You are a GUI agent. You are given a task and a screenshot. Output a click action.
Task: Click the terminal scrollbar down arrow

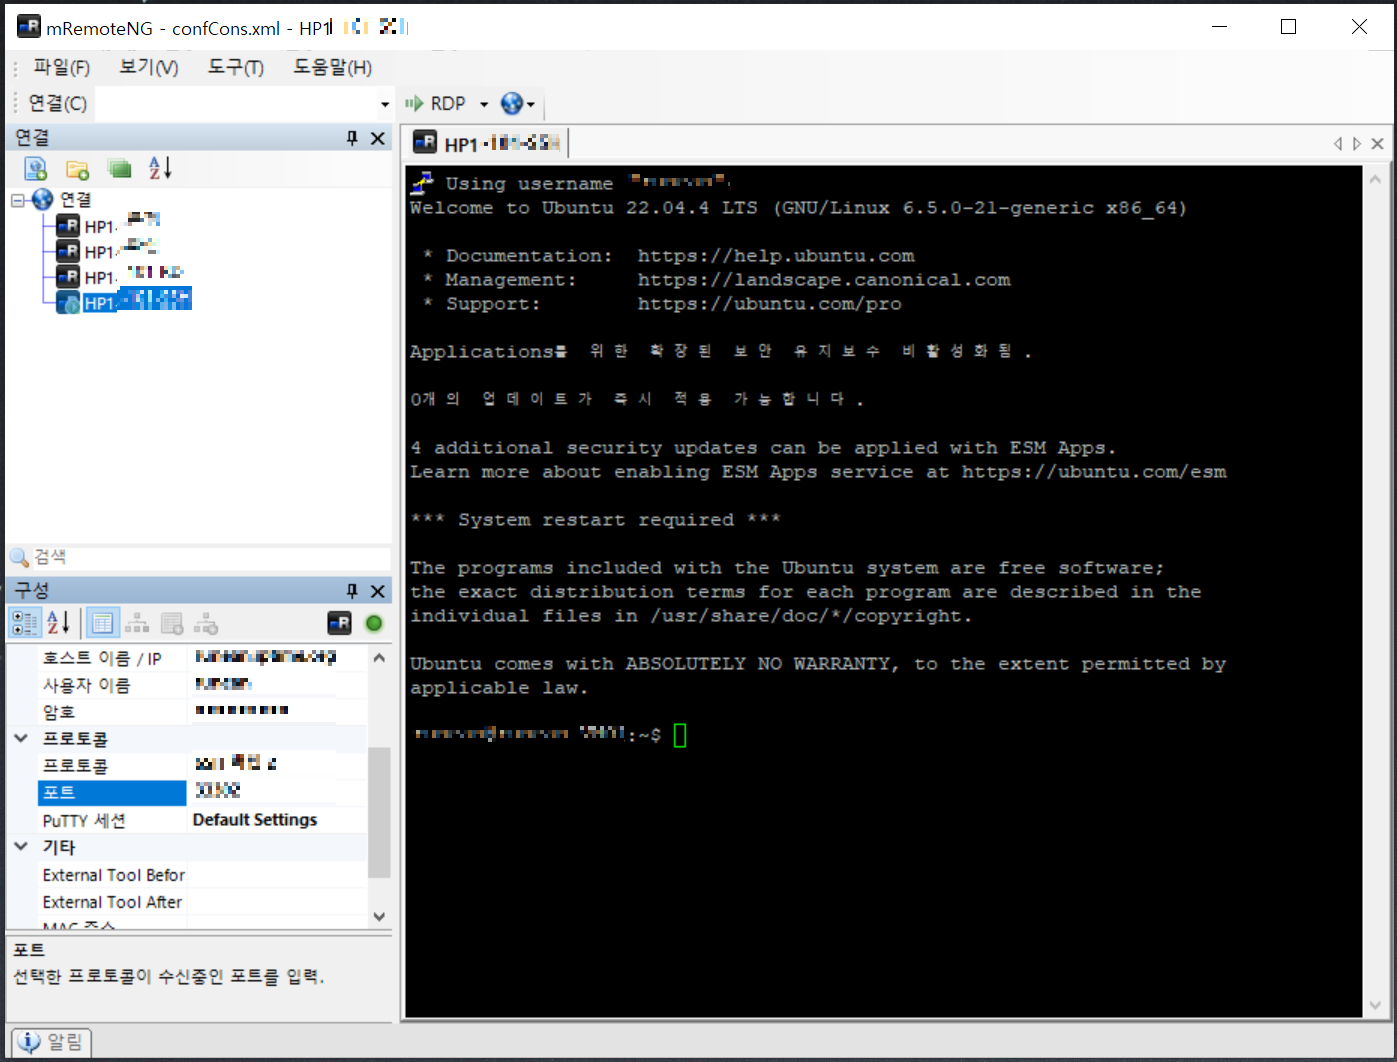[x=1375, y=1005]
